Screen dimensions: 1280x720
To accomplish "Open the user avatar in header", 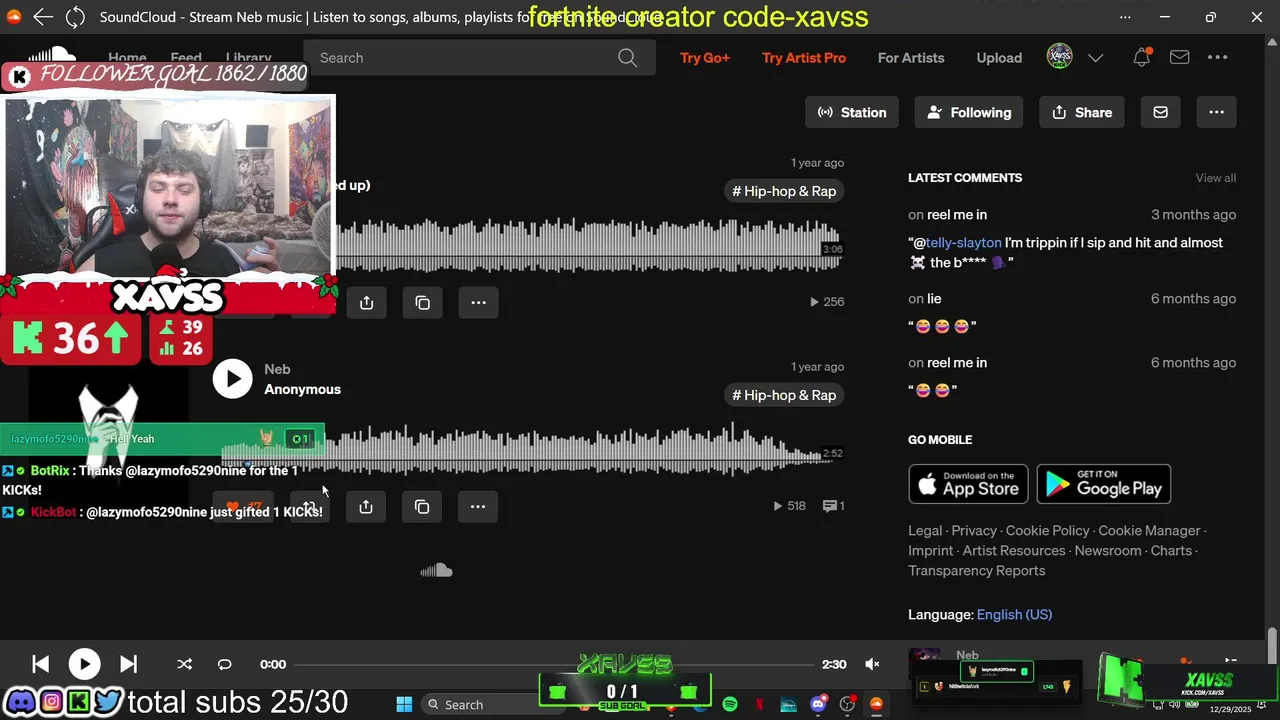I will click(x=1059, y=57).
